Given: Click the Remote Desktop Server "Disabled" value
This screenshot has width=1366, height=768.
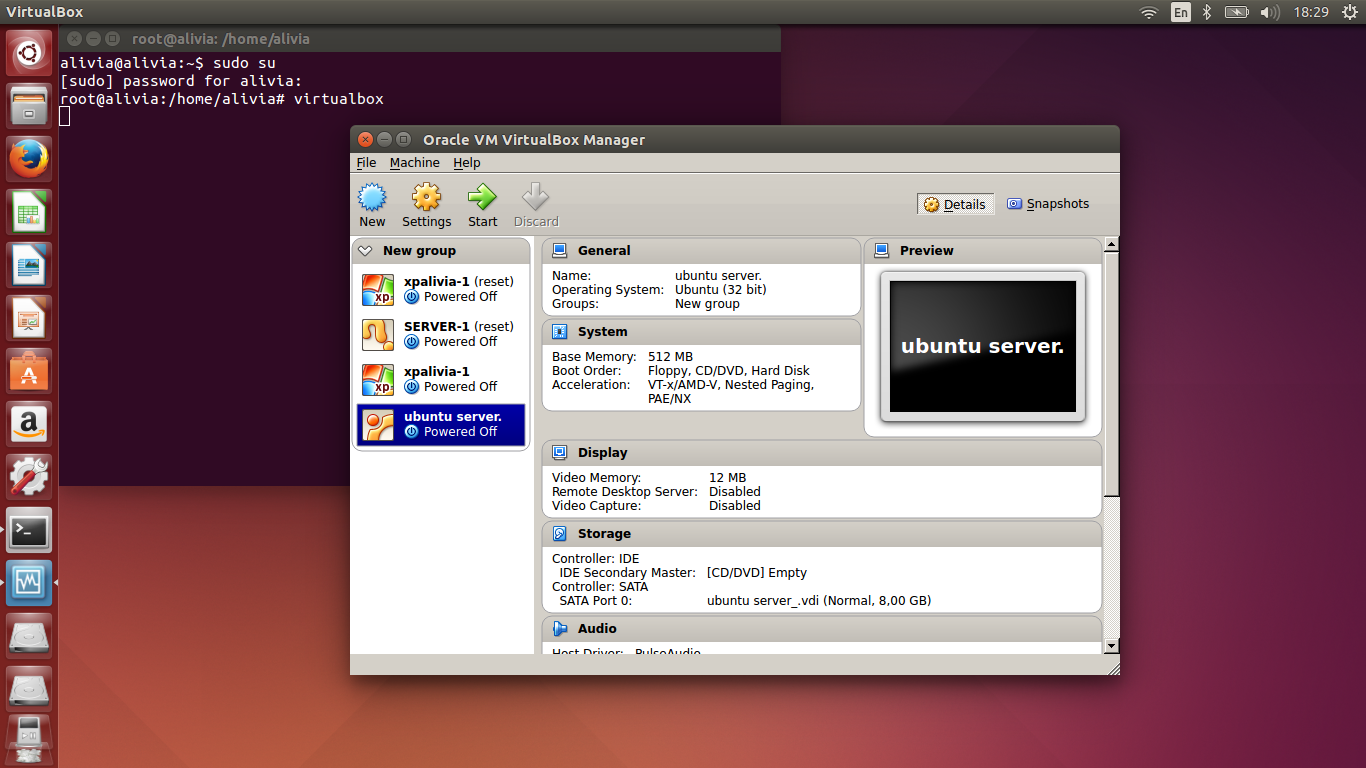Looking at the screenshot, I should click(x=735, y=492).
